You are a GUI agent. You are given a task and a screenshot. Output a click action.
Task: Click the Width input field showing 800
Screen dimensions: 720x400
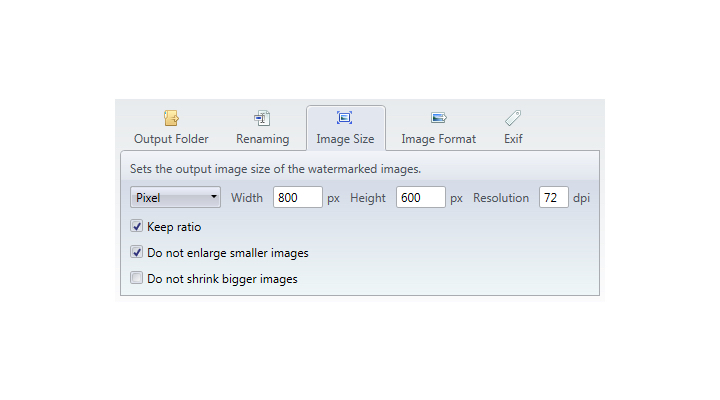(298, 197)
